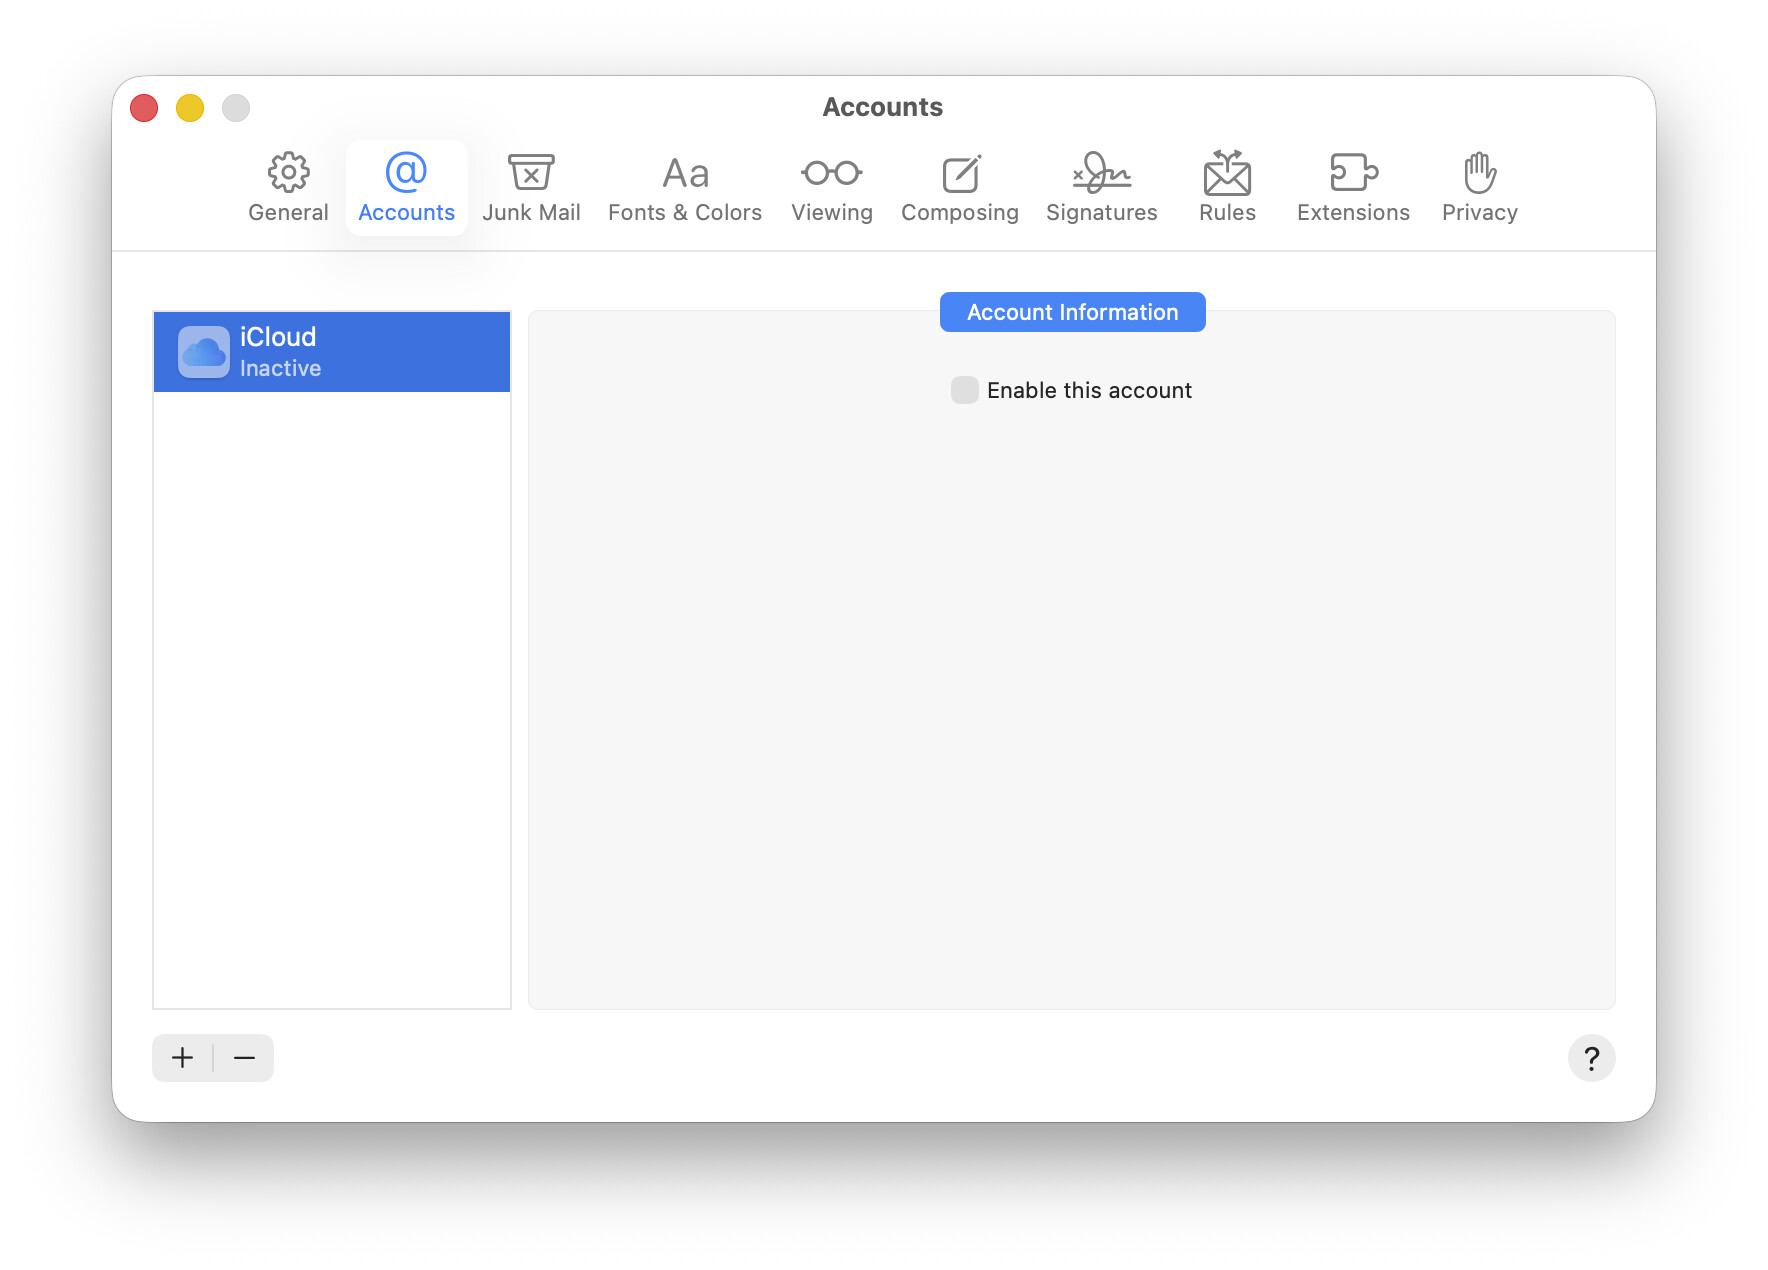Open Junk Mail preferences bin icon
Viewport: 1768px width, 1270px height.
[x=531, y=174]
